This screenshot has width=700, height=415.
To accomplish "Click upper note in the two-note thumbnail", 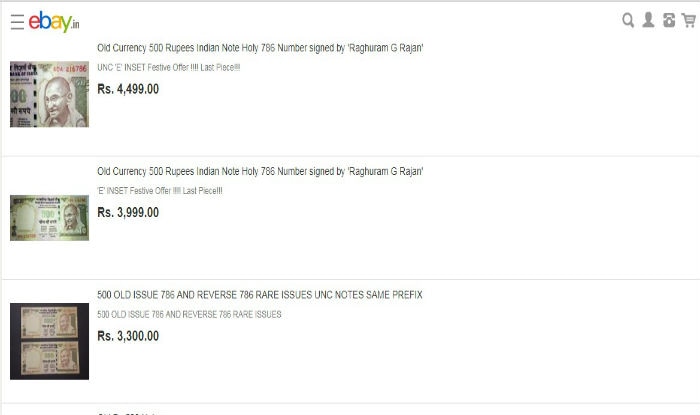I will [50, 322].
